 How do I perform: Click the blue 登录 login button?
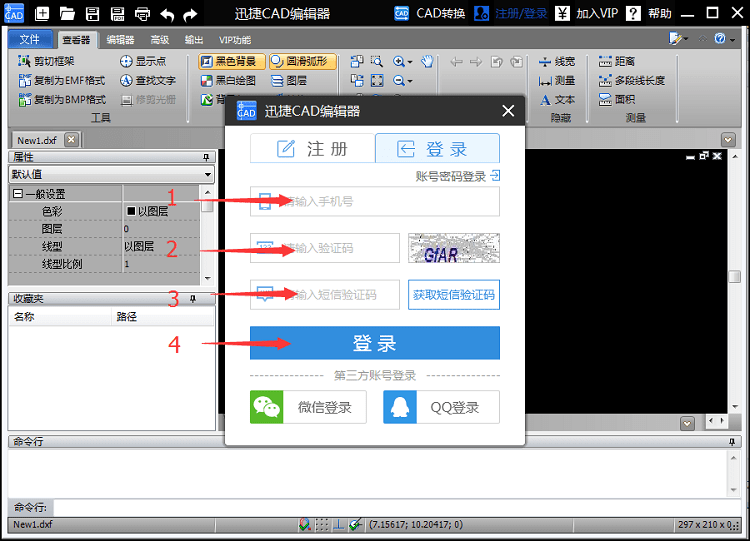[x=375, y=343]
